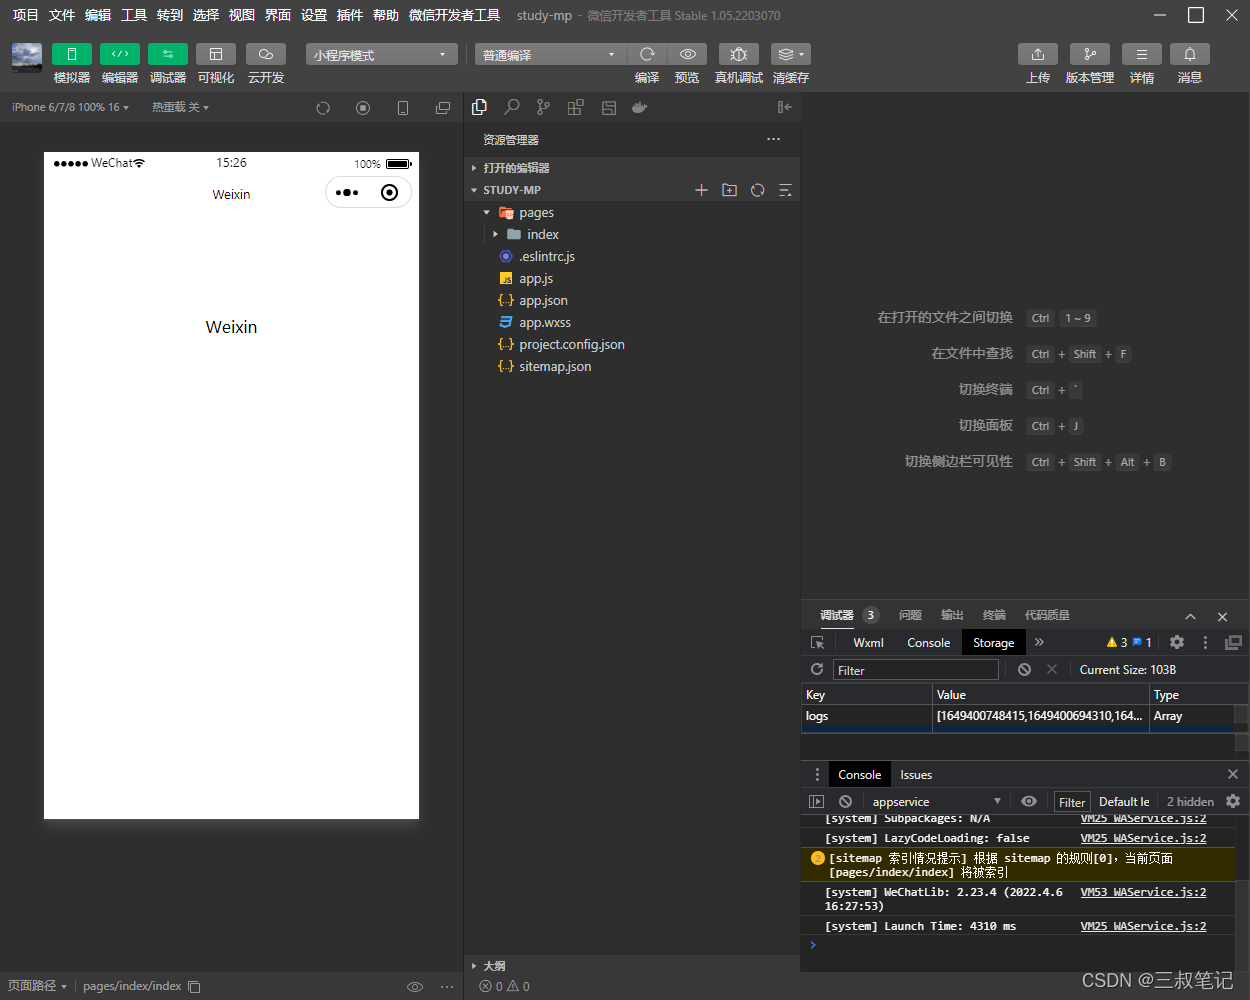Toggle the debugger (调试器) panel button
Screen dimensions: 1250x1000
(x=168, y=54)
